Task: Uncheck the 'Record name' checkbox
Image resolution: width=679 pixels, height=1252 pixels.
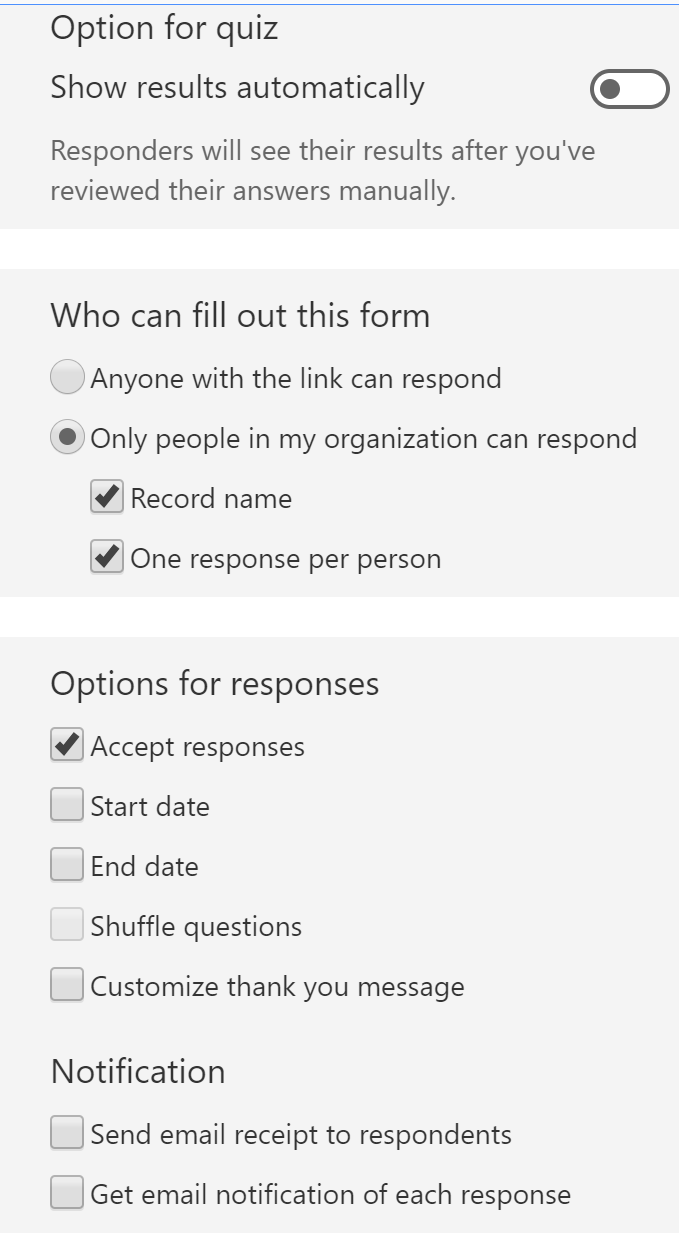Action: point(106,496)
